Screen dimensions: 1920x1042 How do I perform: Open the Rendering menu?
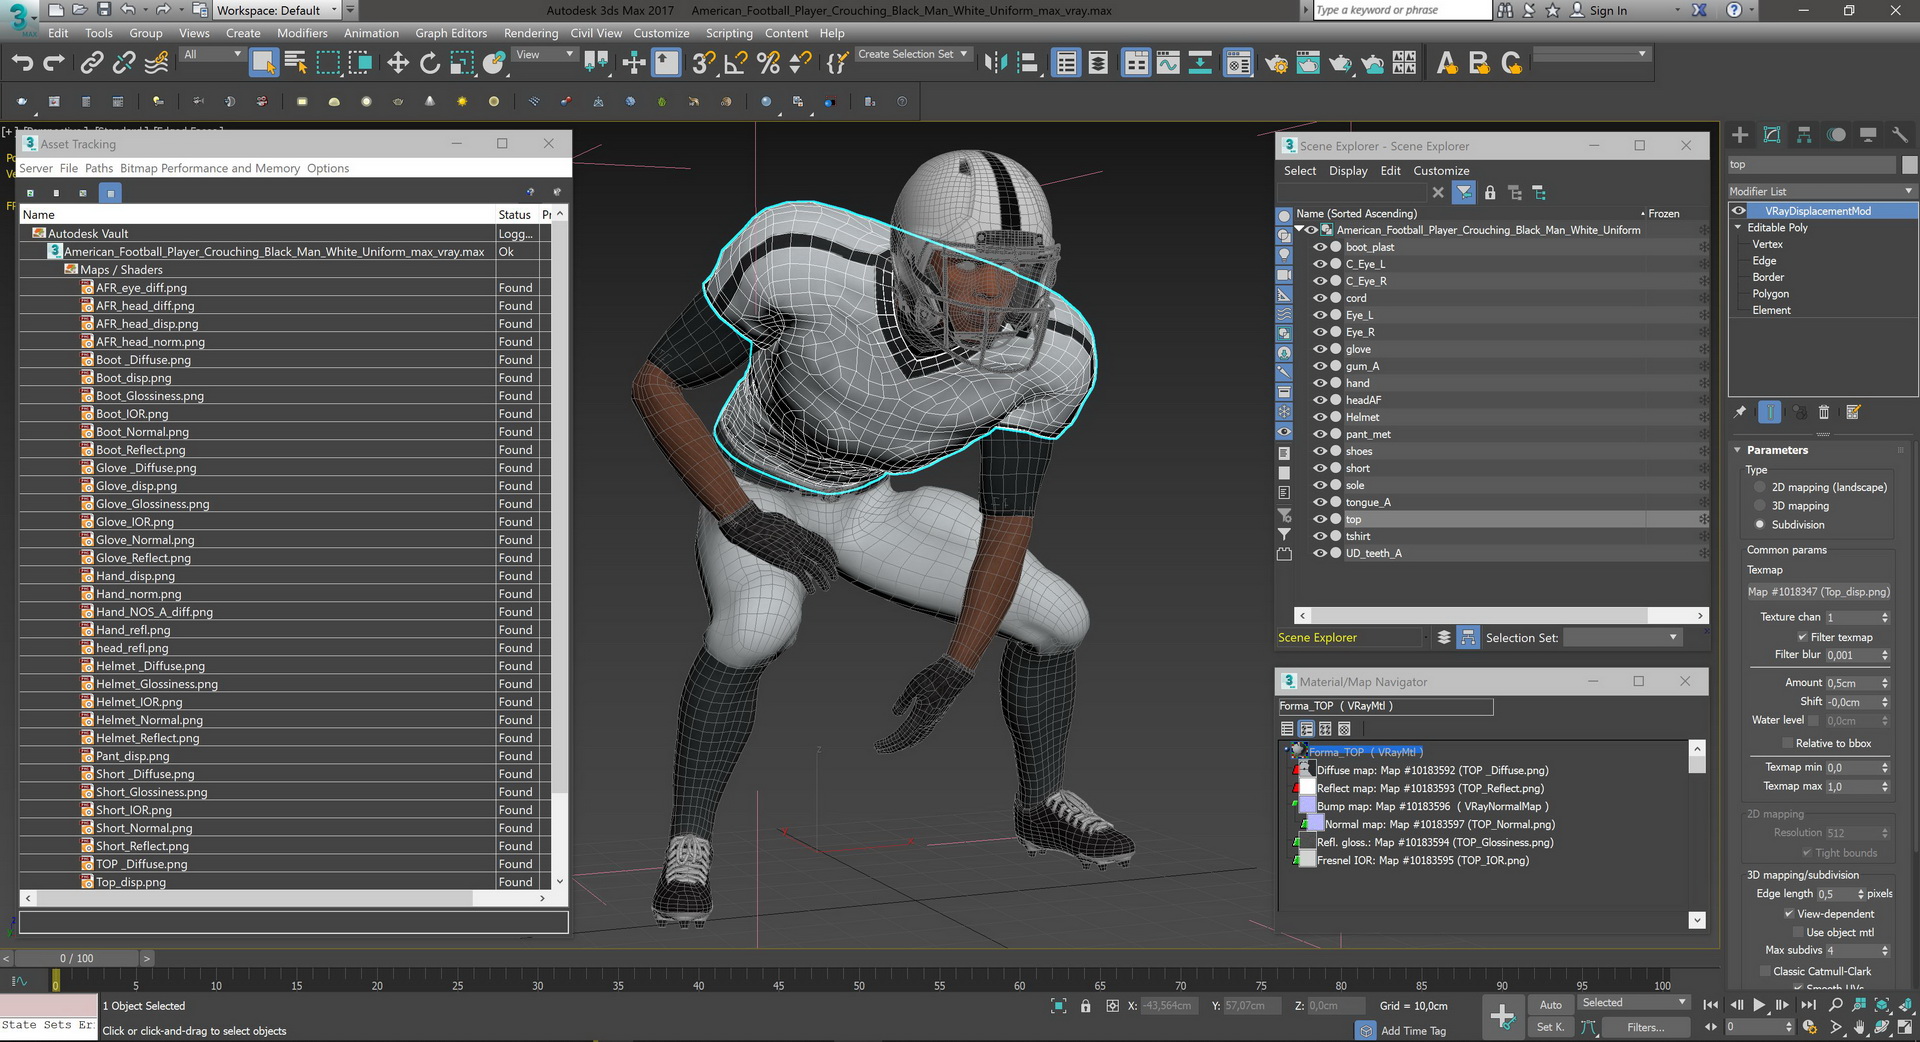tap(531, 33)
